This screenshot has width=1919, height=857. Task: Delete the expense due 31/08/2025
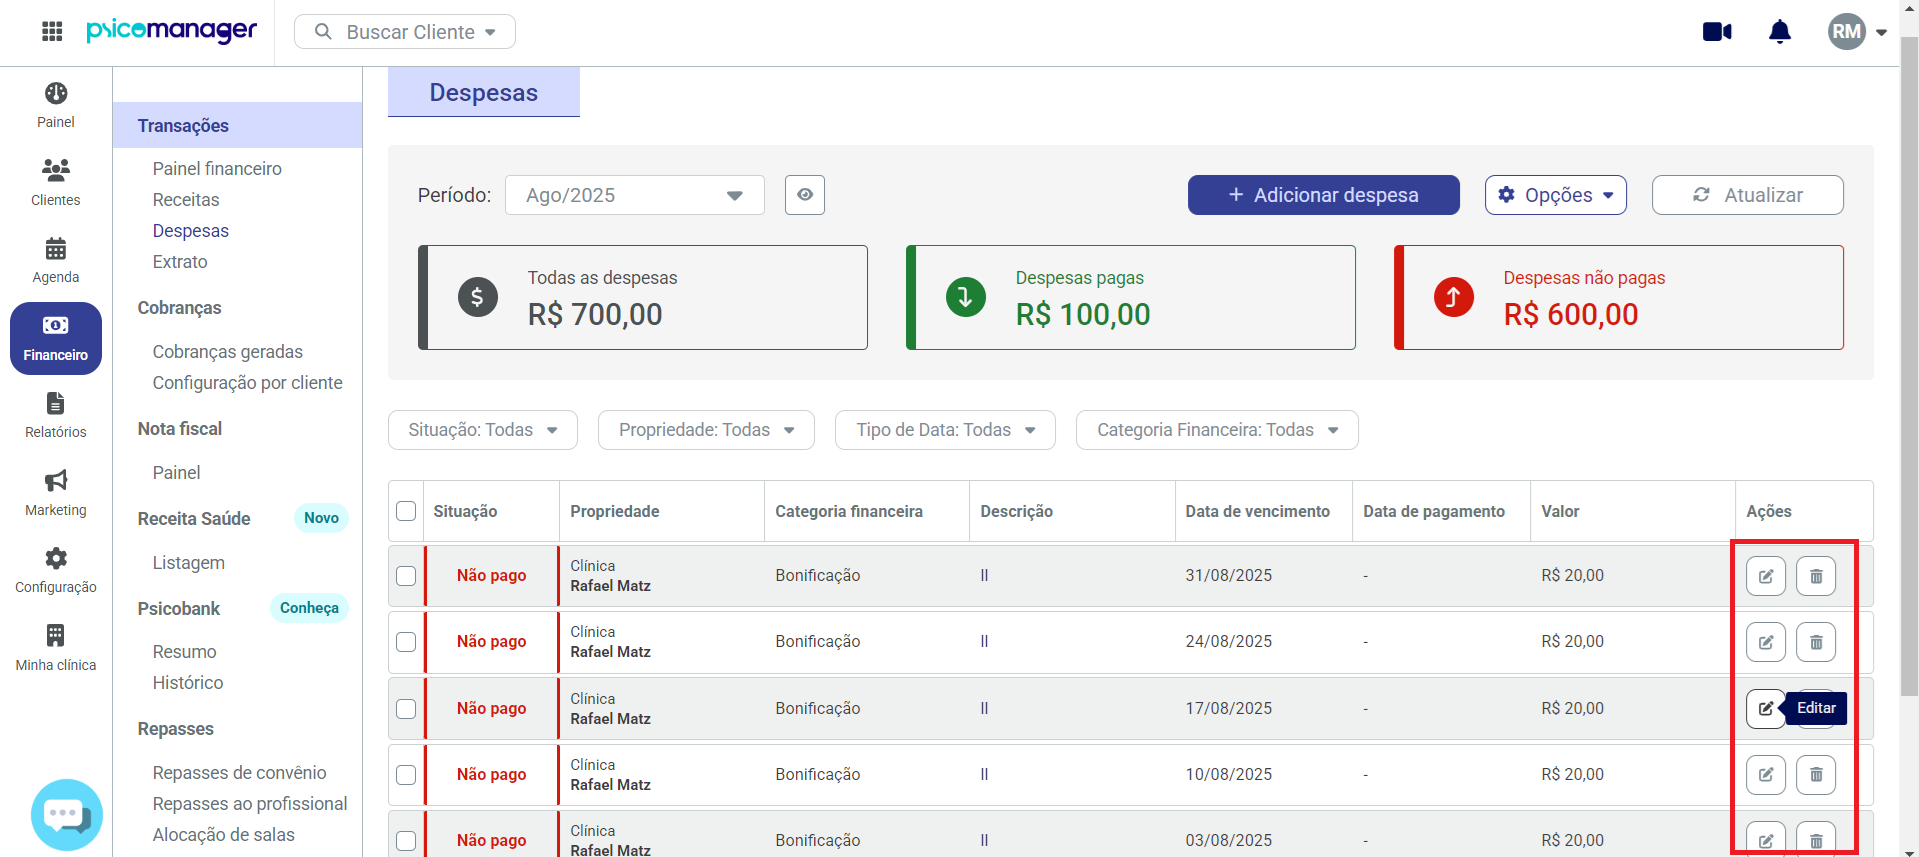[1816, 576]
